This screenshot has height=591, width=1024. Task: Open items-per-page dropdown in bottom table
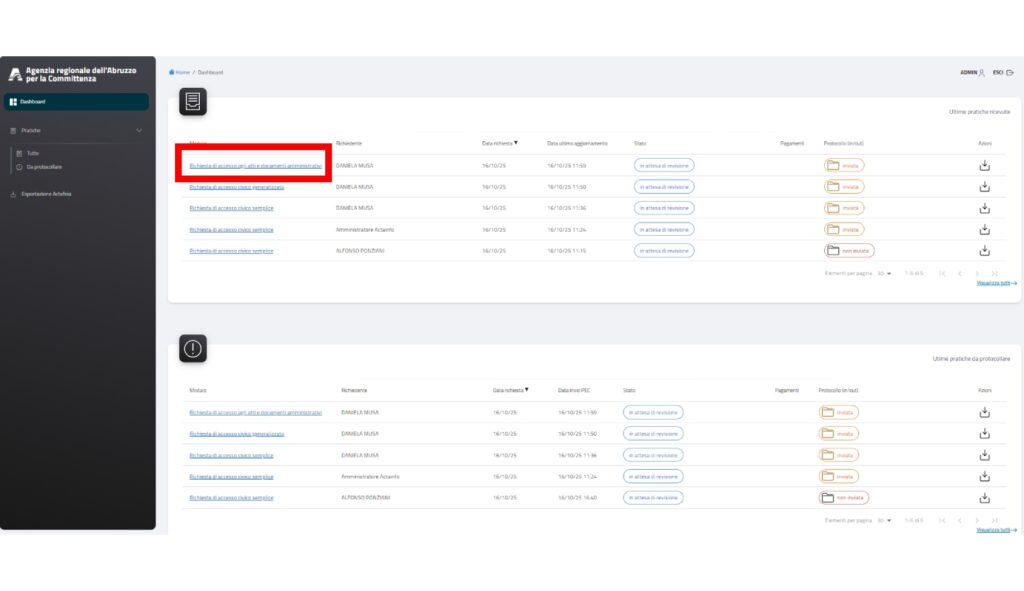tap(884, 520)
